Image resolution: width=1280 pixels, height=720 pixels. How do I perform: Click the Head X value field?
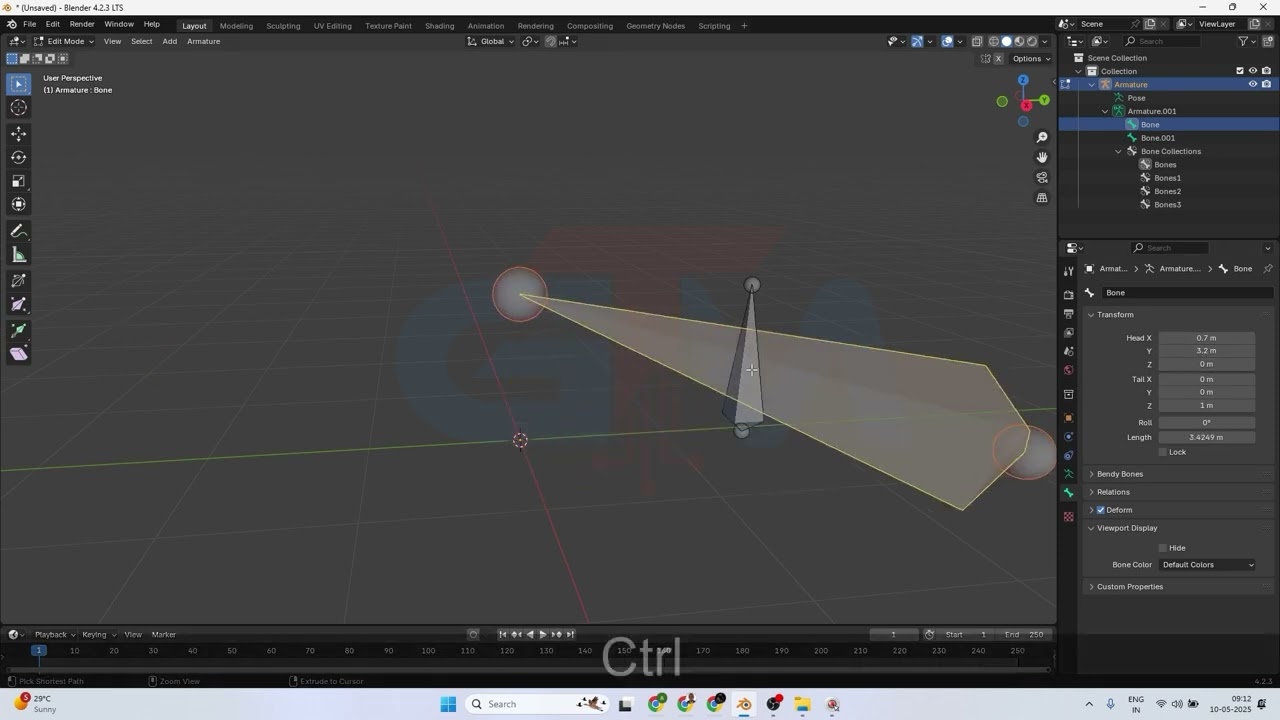click(x=1207, y=338)
